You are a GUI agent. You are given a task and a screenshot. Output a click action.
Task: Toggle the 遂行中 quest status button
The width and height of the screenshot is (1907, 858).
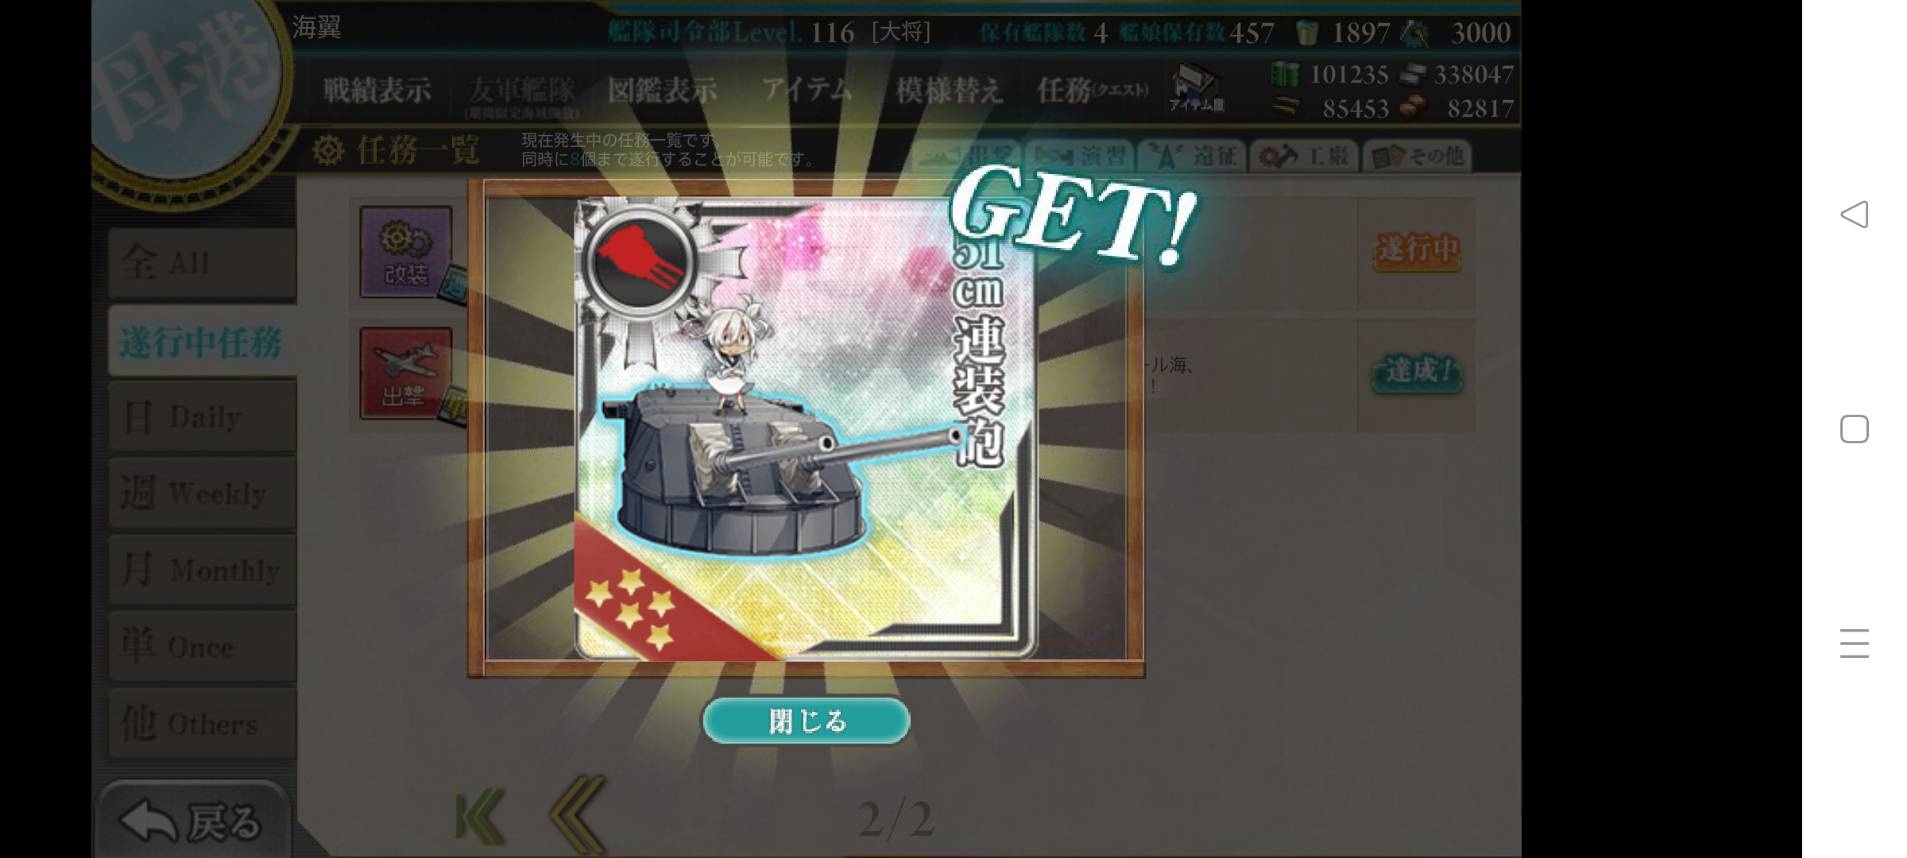1417,248
